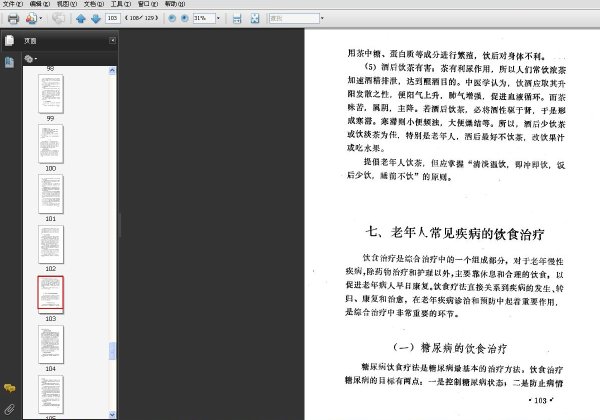
Task: Open the gear options menu in the Pages panel
Action: click(31, 59)
